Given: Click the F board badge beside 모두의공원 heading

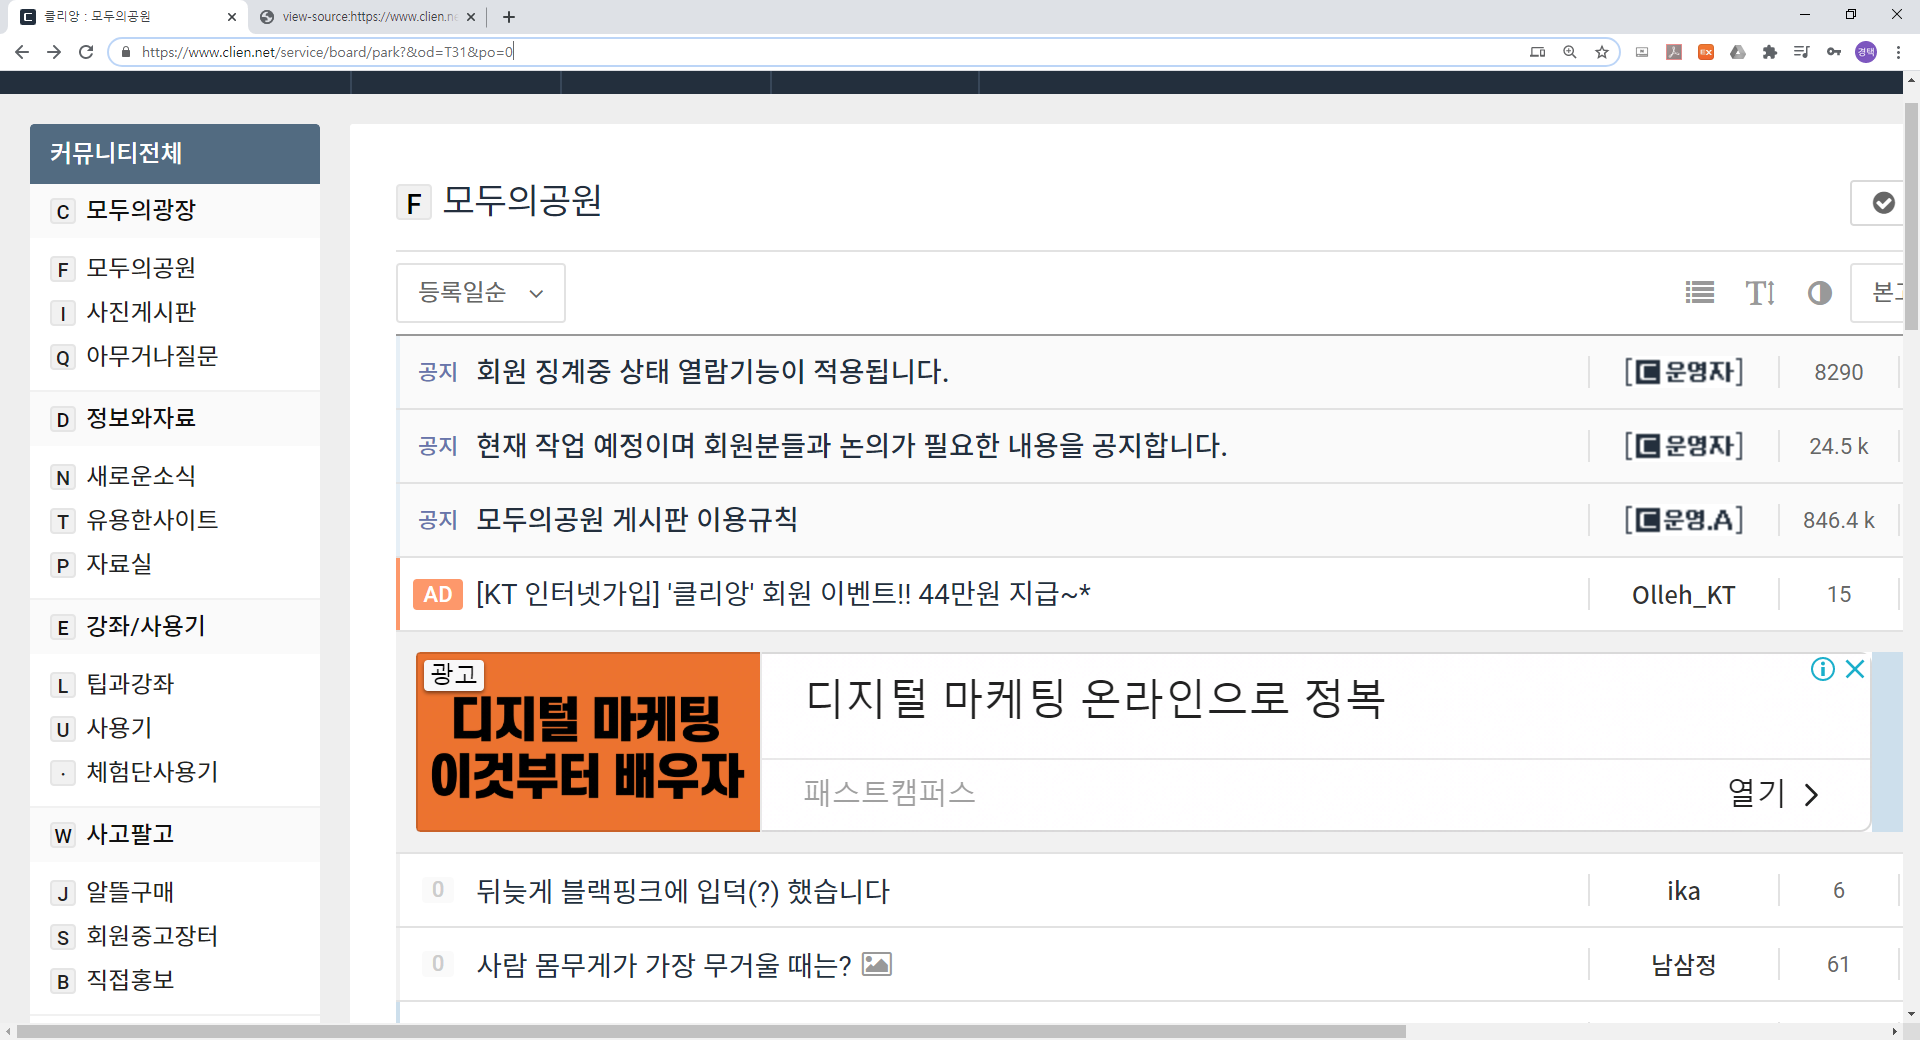Looking at the screenshot, I should [414, 203].
